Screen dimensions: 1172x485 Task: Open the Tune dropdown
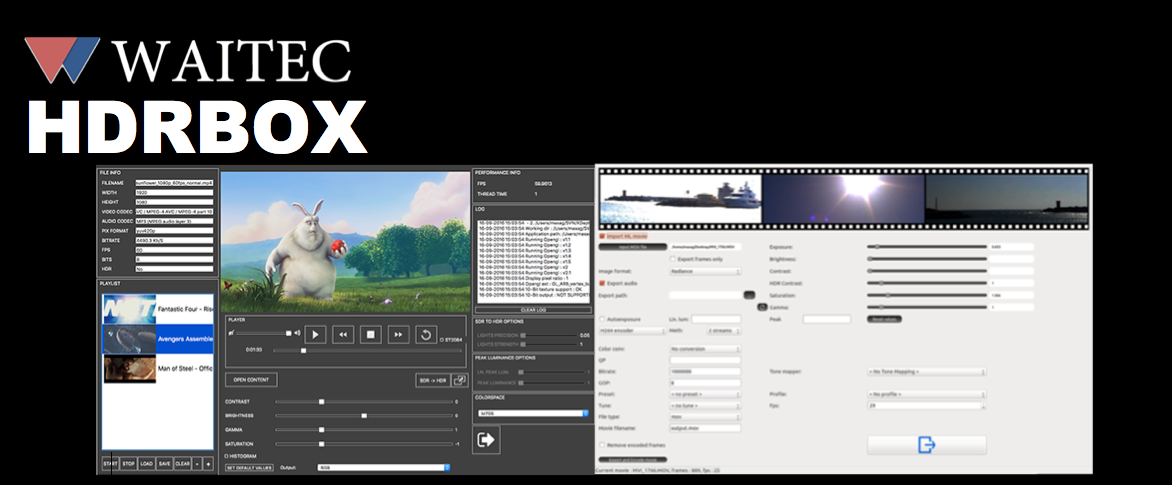705,405
